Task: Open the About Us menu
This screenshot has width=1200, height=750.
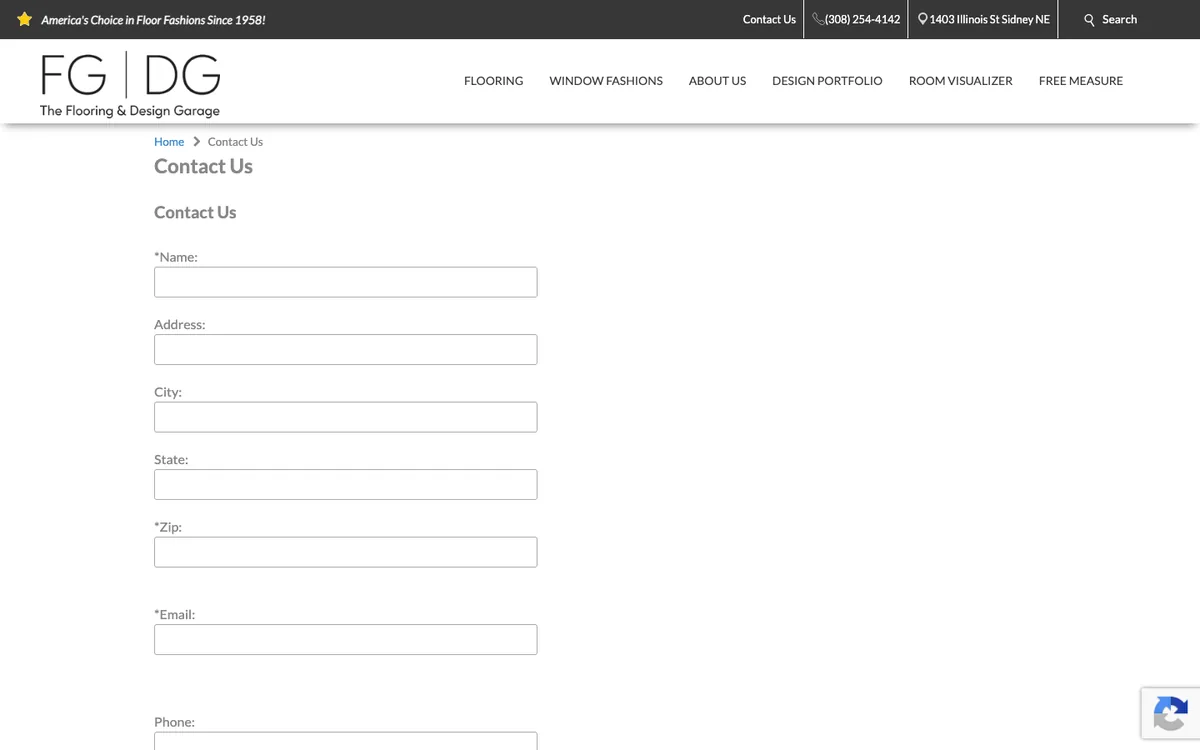Action: point(717,81)
